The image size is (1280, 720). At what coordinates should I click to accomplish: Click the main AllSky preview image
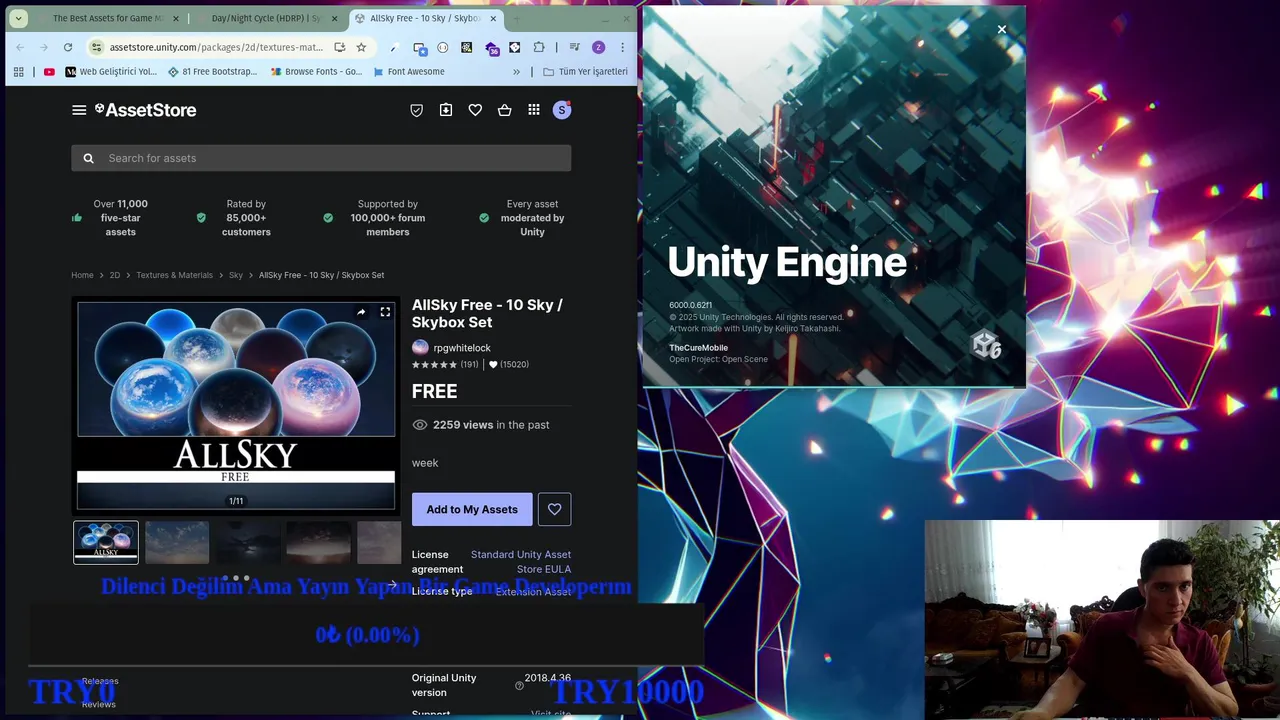tap(236, 405)
